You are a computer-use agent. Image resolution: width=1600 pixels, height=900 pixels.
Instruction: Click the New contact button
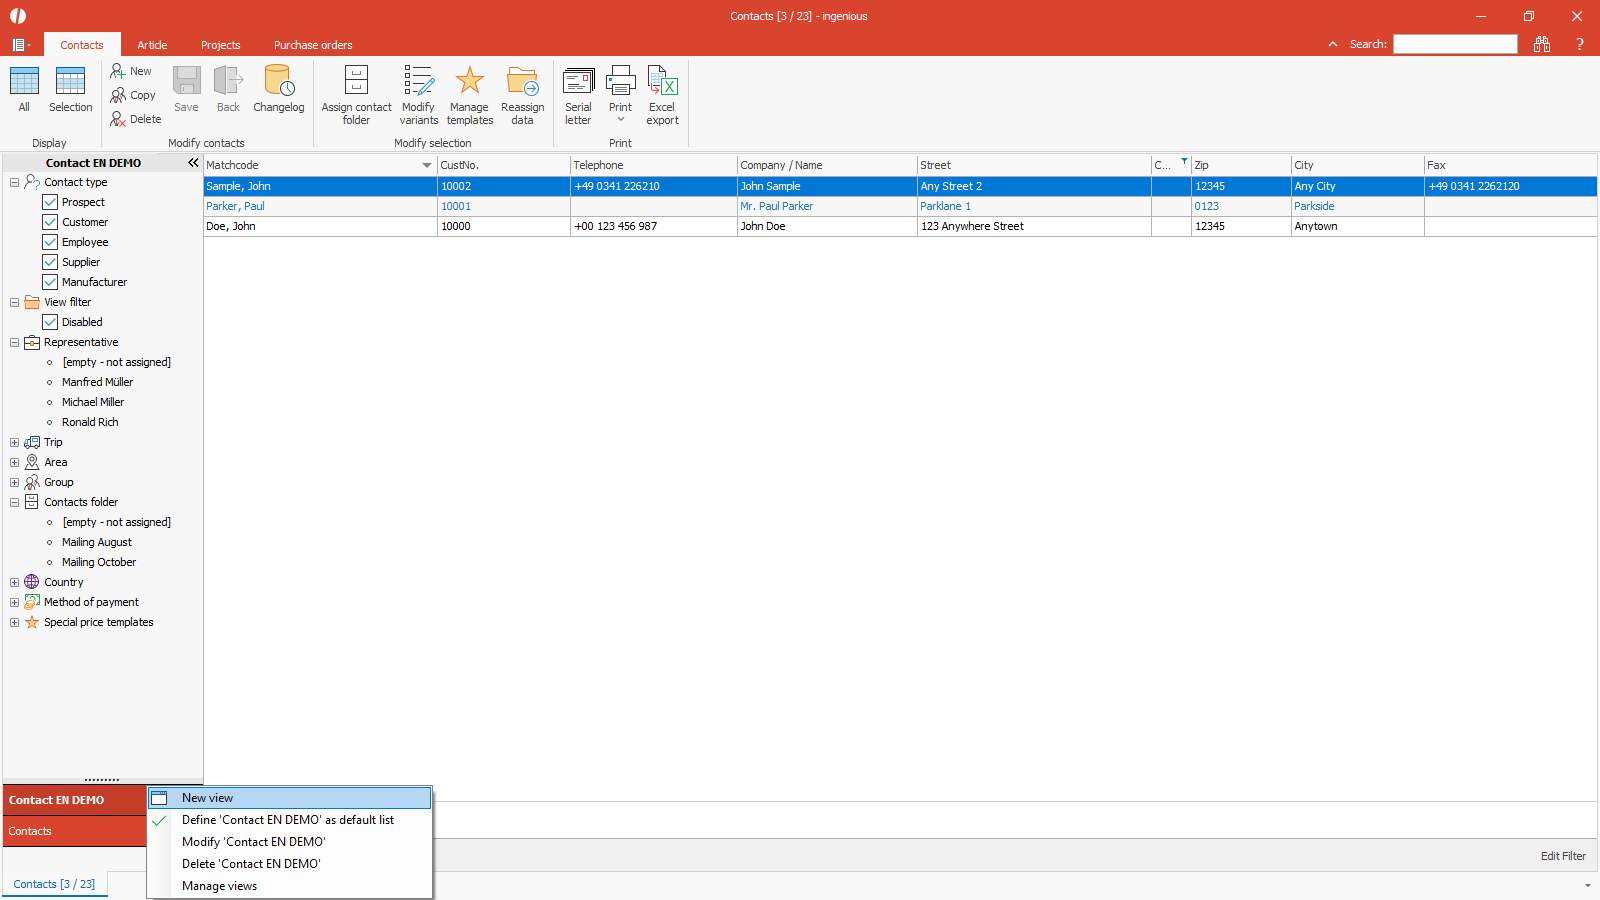(x=131, y=71)
